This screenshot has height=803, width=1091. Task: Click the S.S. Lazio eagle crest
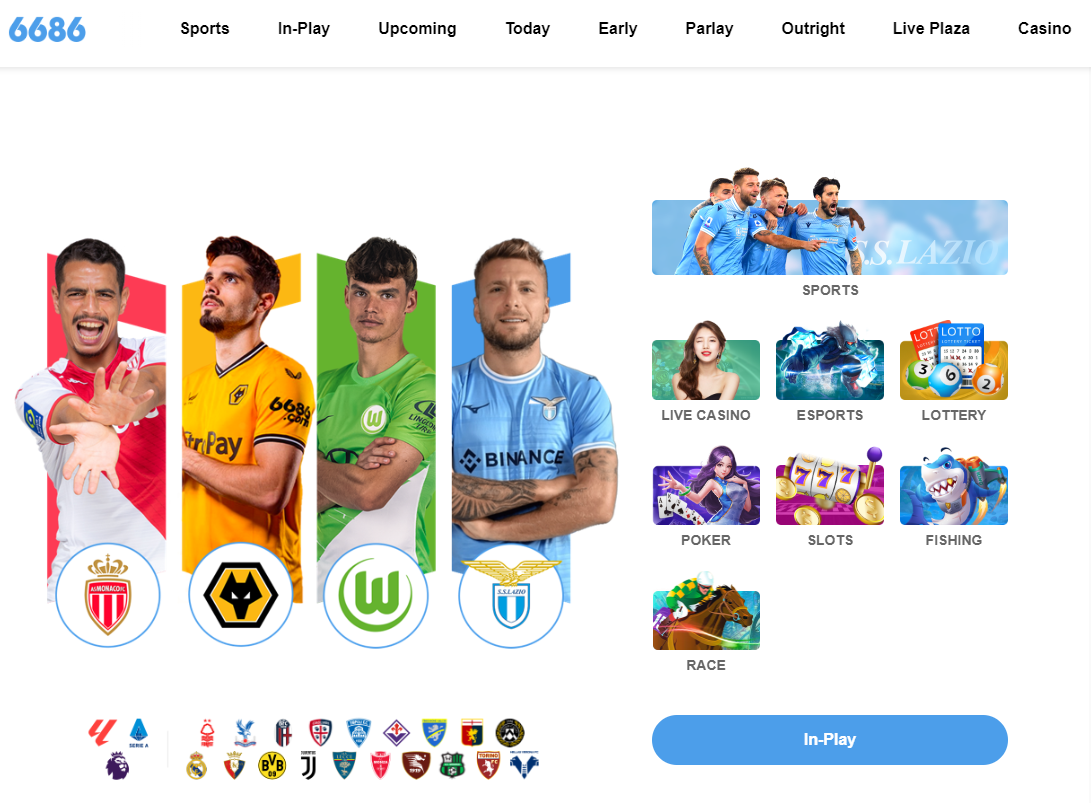[511, 596]
